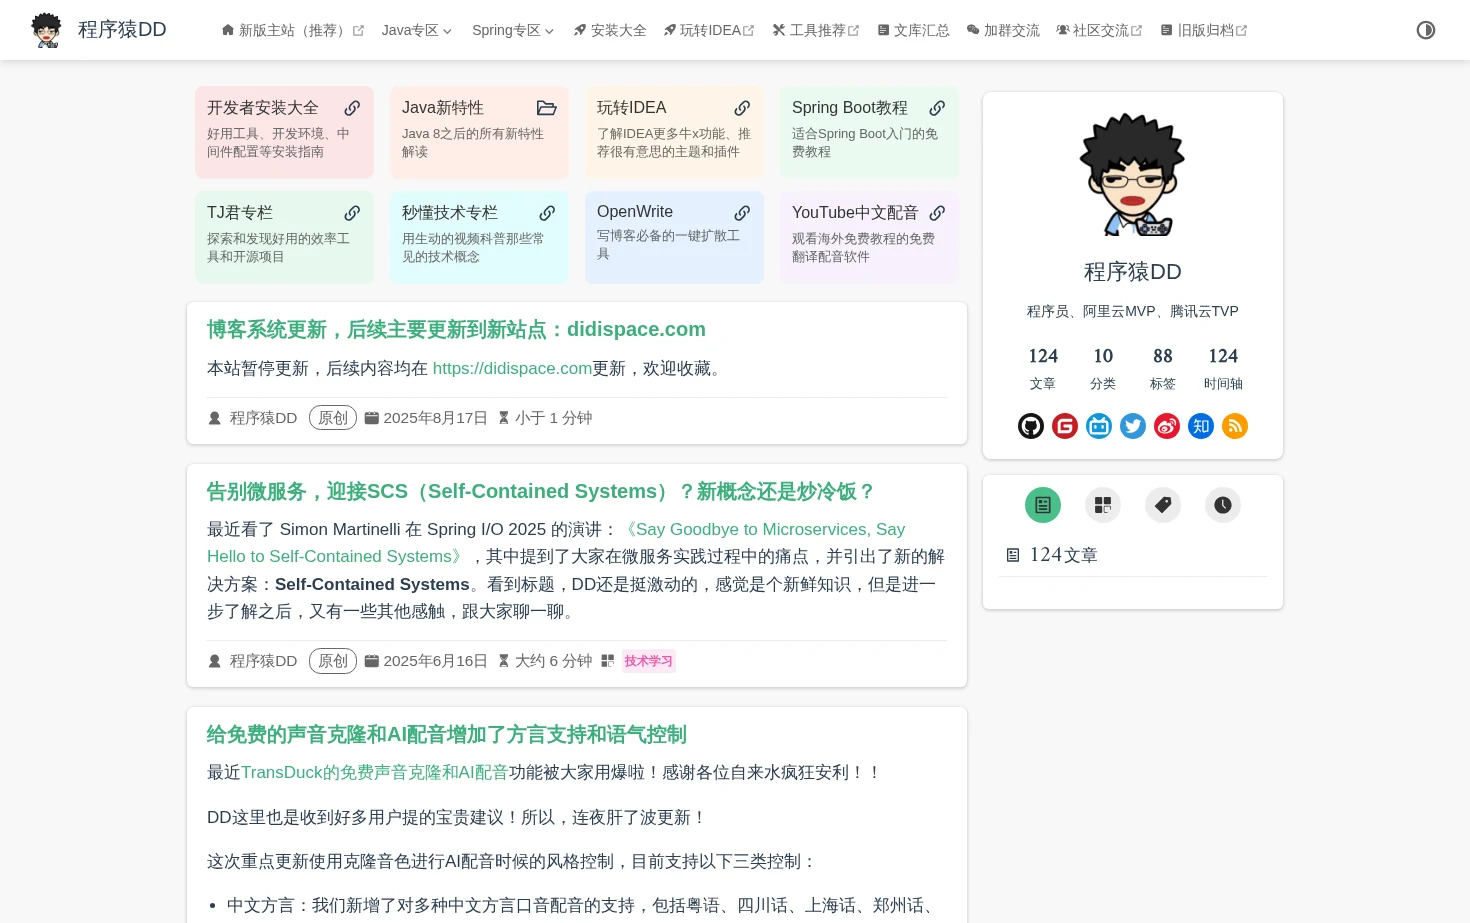Select the articles list tab icon
The width and height of the screenshot is (1470, 923).
click(x=1043, y=505)
